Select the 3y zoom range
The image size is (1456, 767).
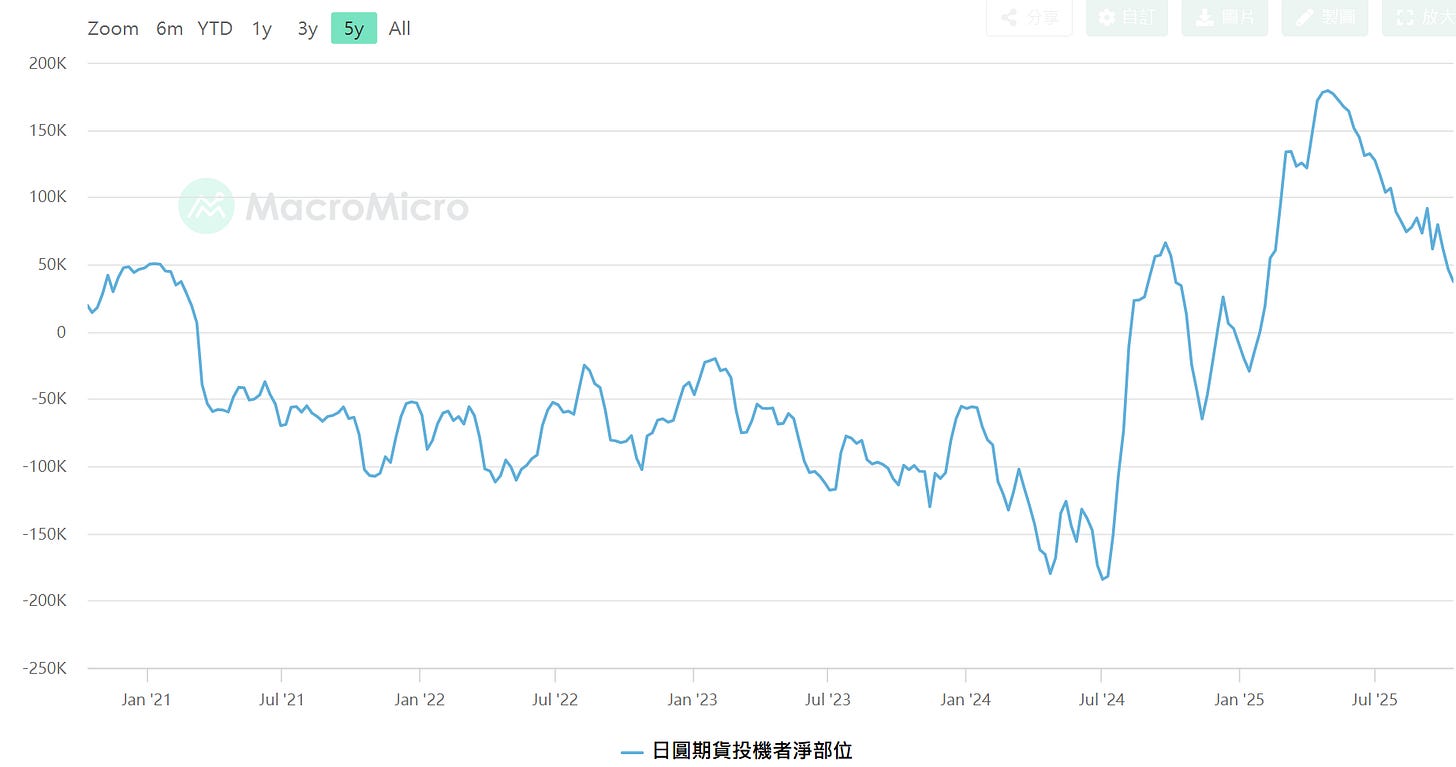307,29
